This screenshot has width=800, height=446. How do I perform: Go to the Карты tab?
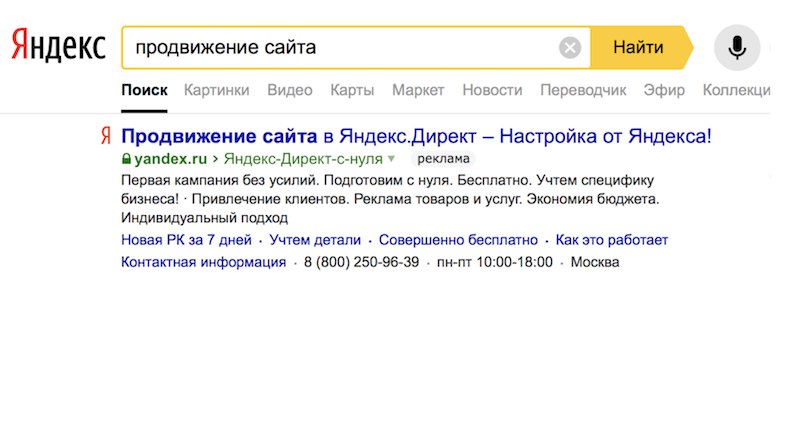(x=352, y=90)
